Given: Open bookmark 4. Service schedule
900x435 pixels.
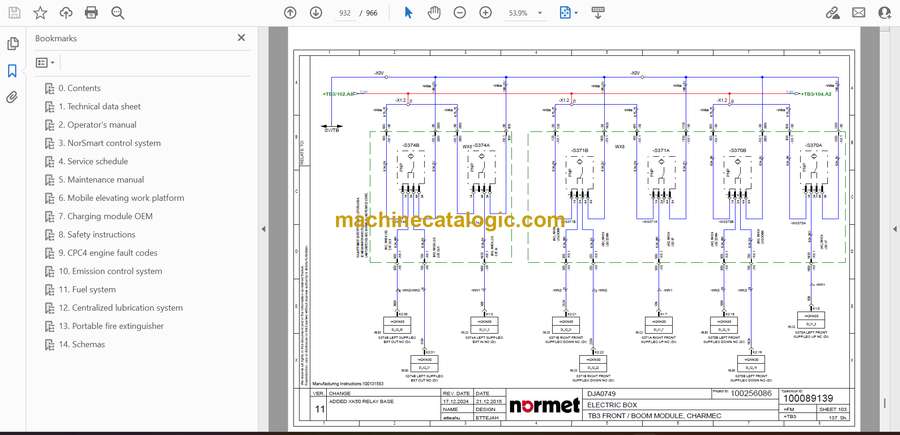Looking at the screenshot, I should coord(93,161).
